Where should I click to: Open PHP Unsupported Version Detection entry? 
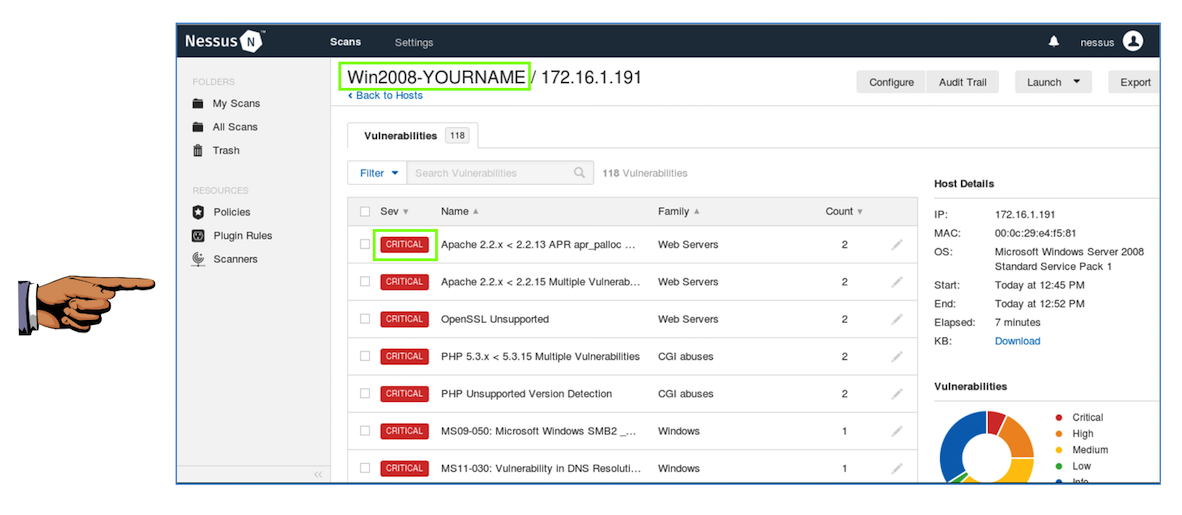click(526, 394)
